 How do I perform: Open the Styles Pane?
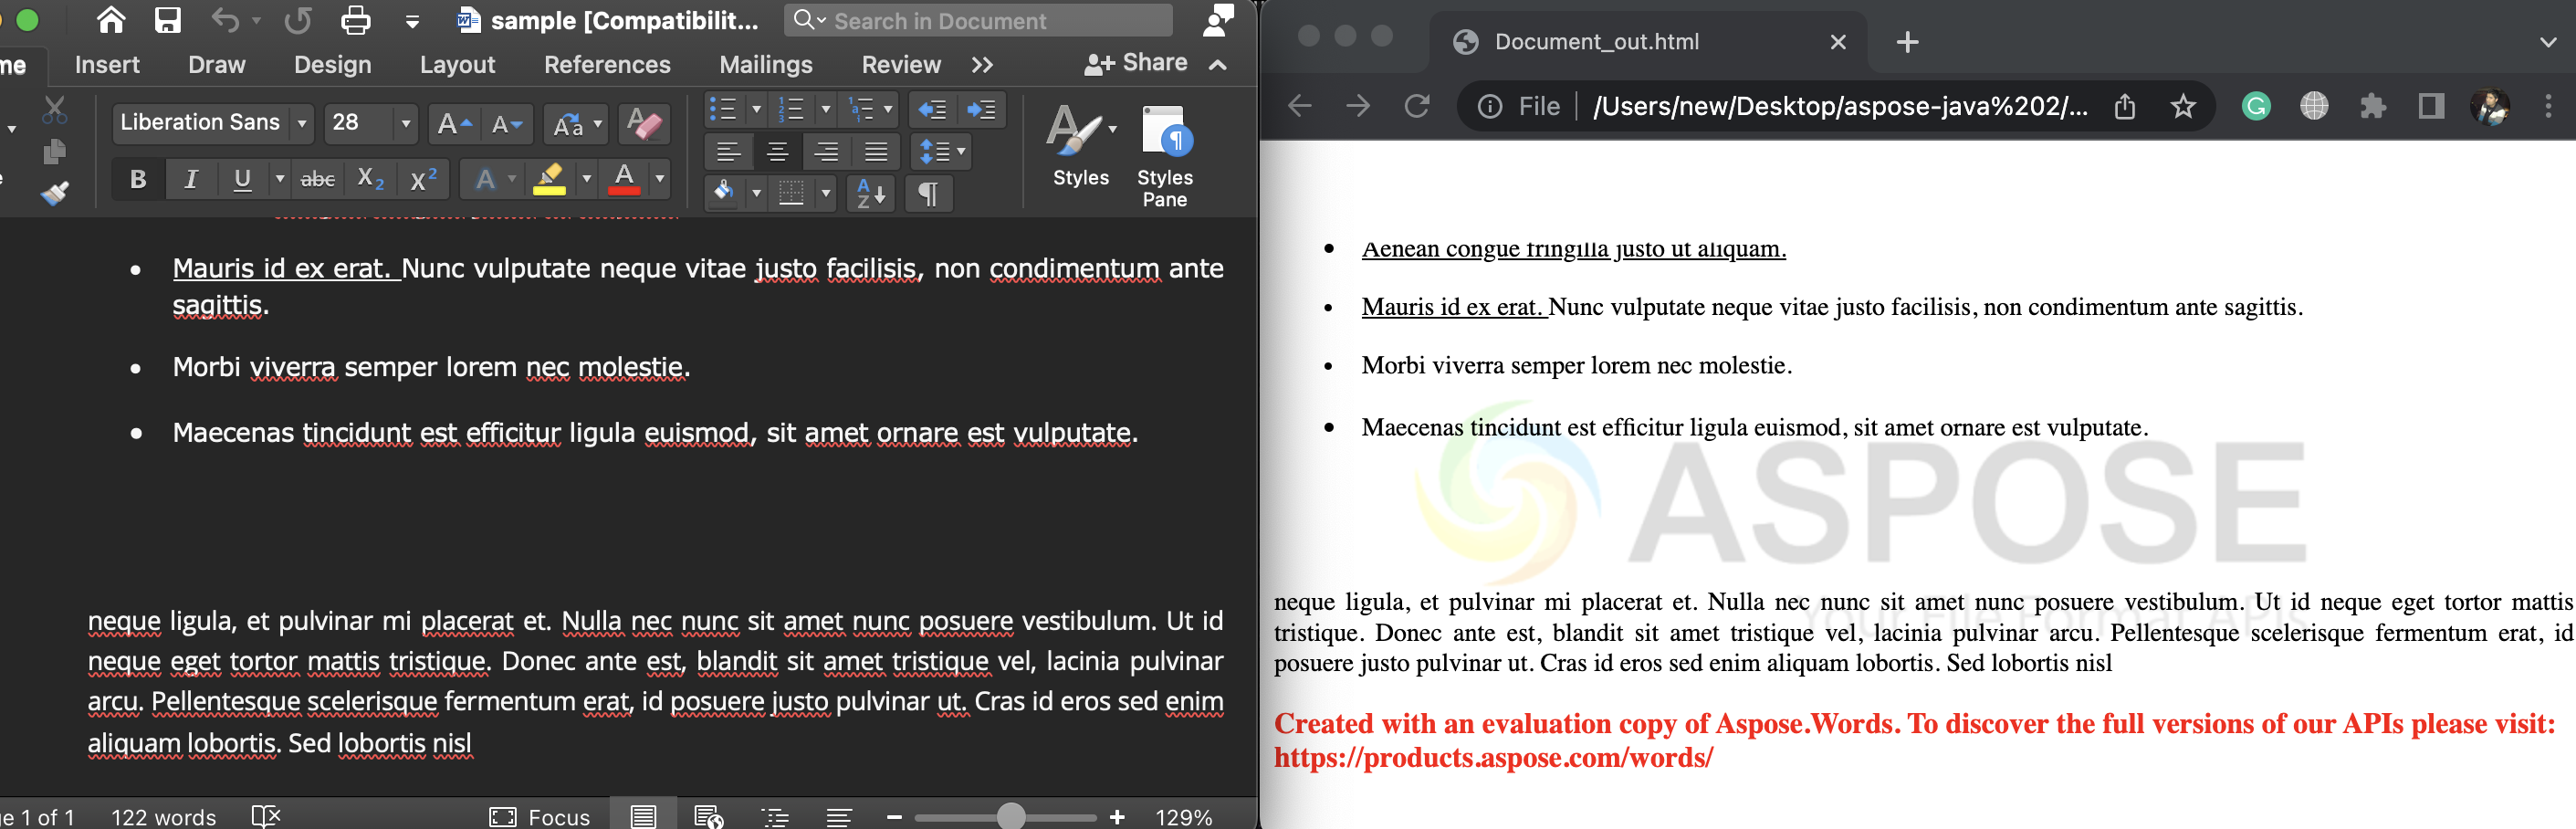tap(1164, 152)
